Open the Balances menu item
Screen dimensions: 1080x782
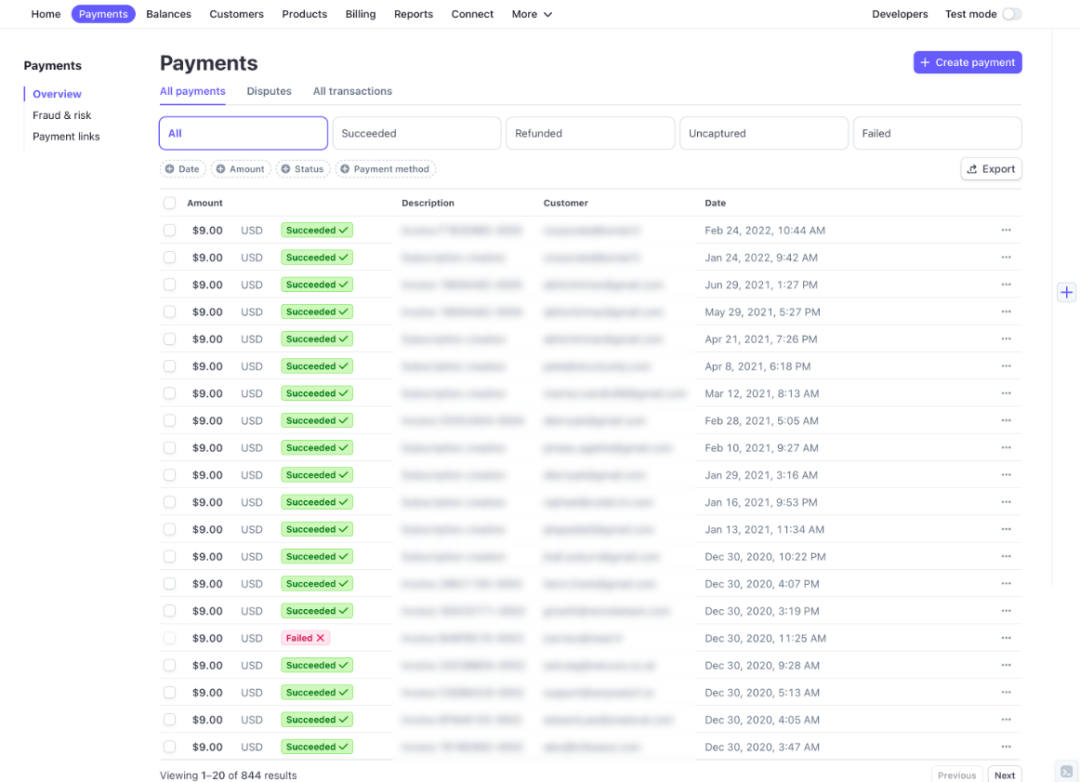(169, 14)
